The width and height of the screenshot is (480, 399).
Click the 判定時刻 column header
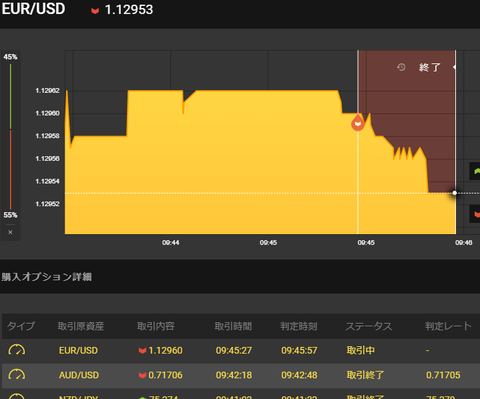pos(299,326)
